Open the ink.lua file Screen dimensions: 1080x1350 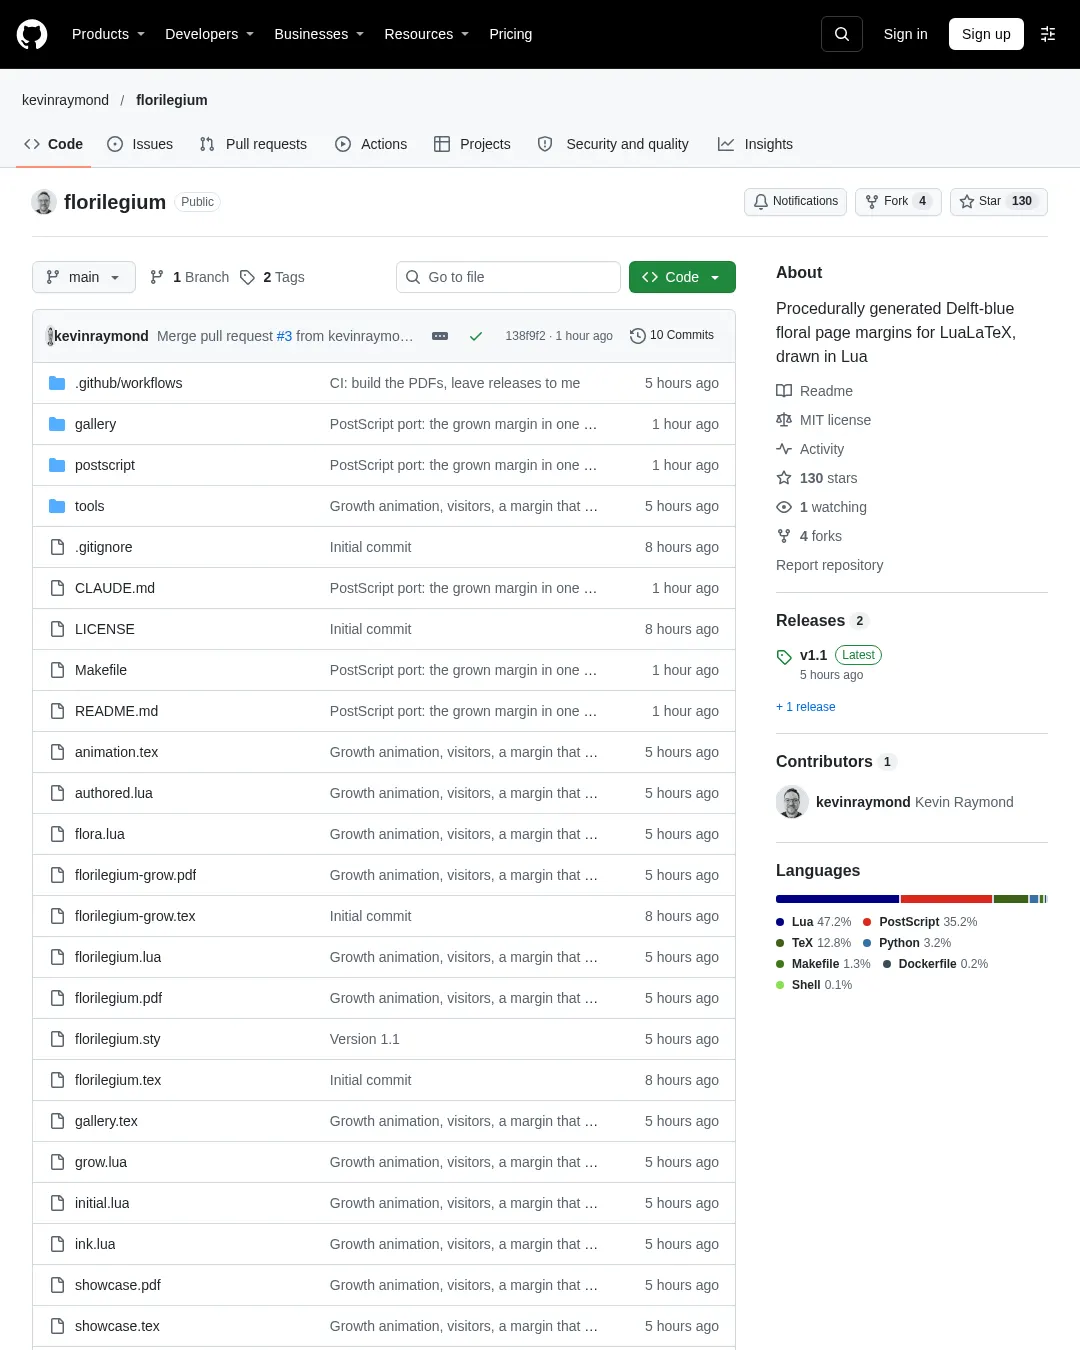coord(95,1244)
